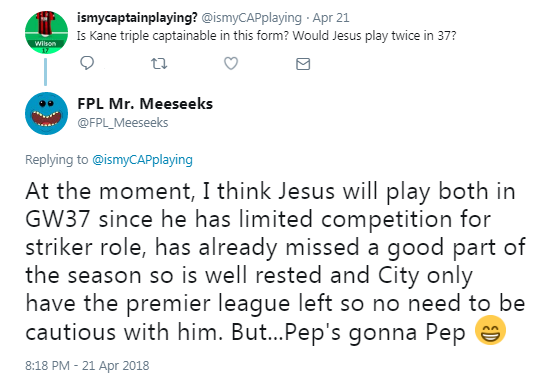
Task: Open ismycaptainplaying profile avatar
Action: point(46,32)
